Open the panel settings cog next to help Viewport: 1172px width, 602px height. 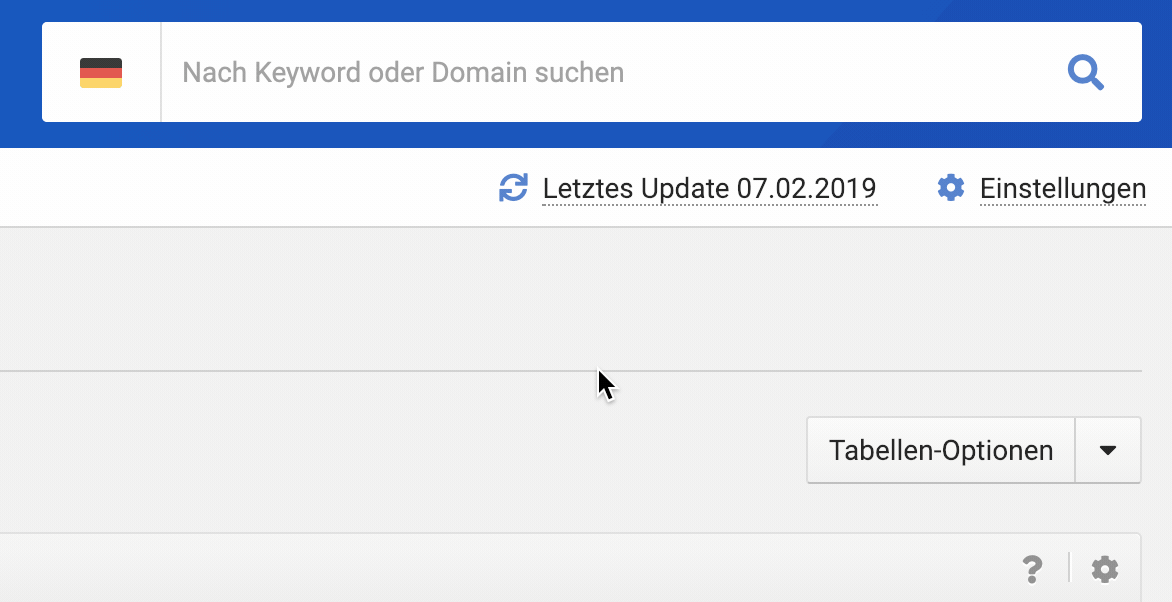pyautogui.click(x=1105, y=570)
